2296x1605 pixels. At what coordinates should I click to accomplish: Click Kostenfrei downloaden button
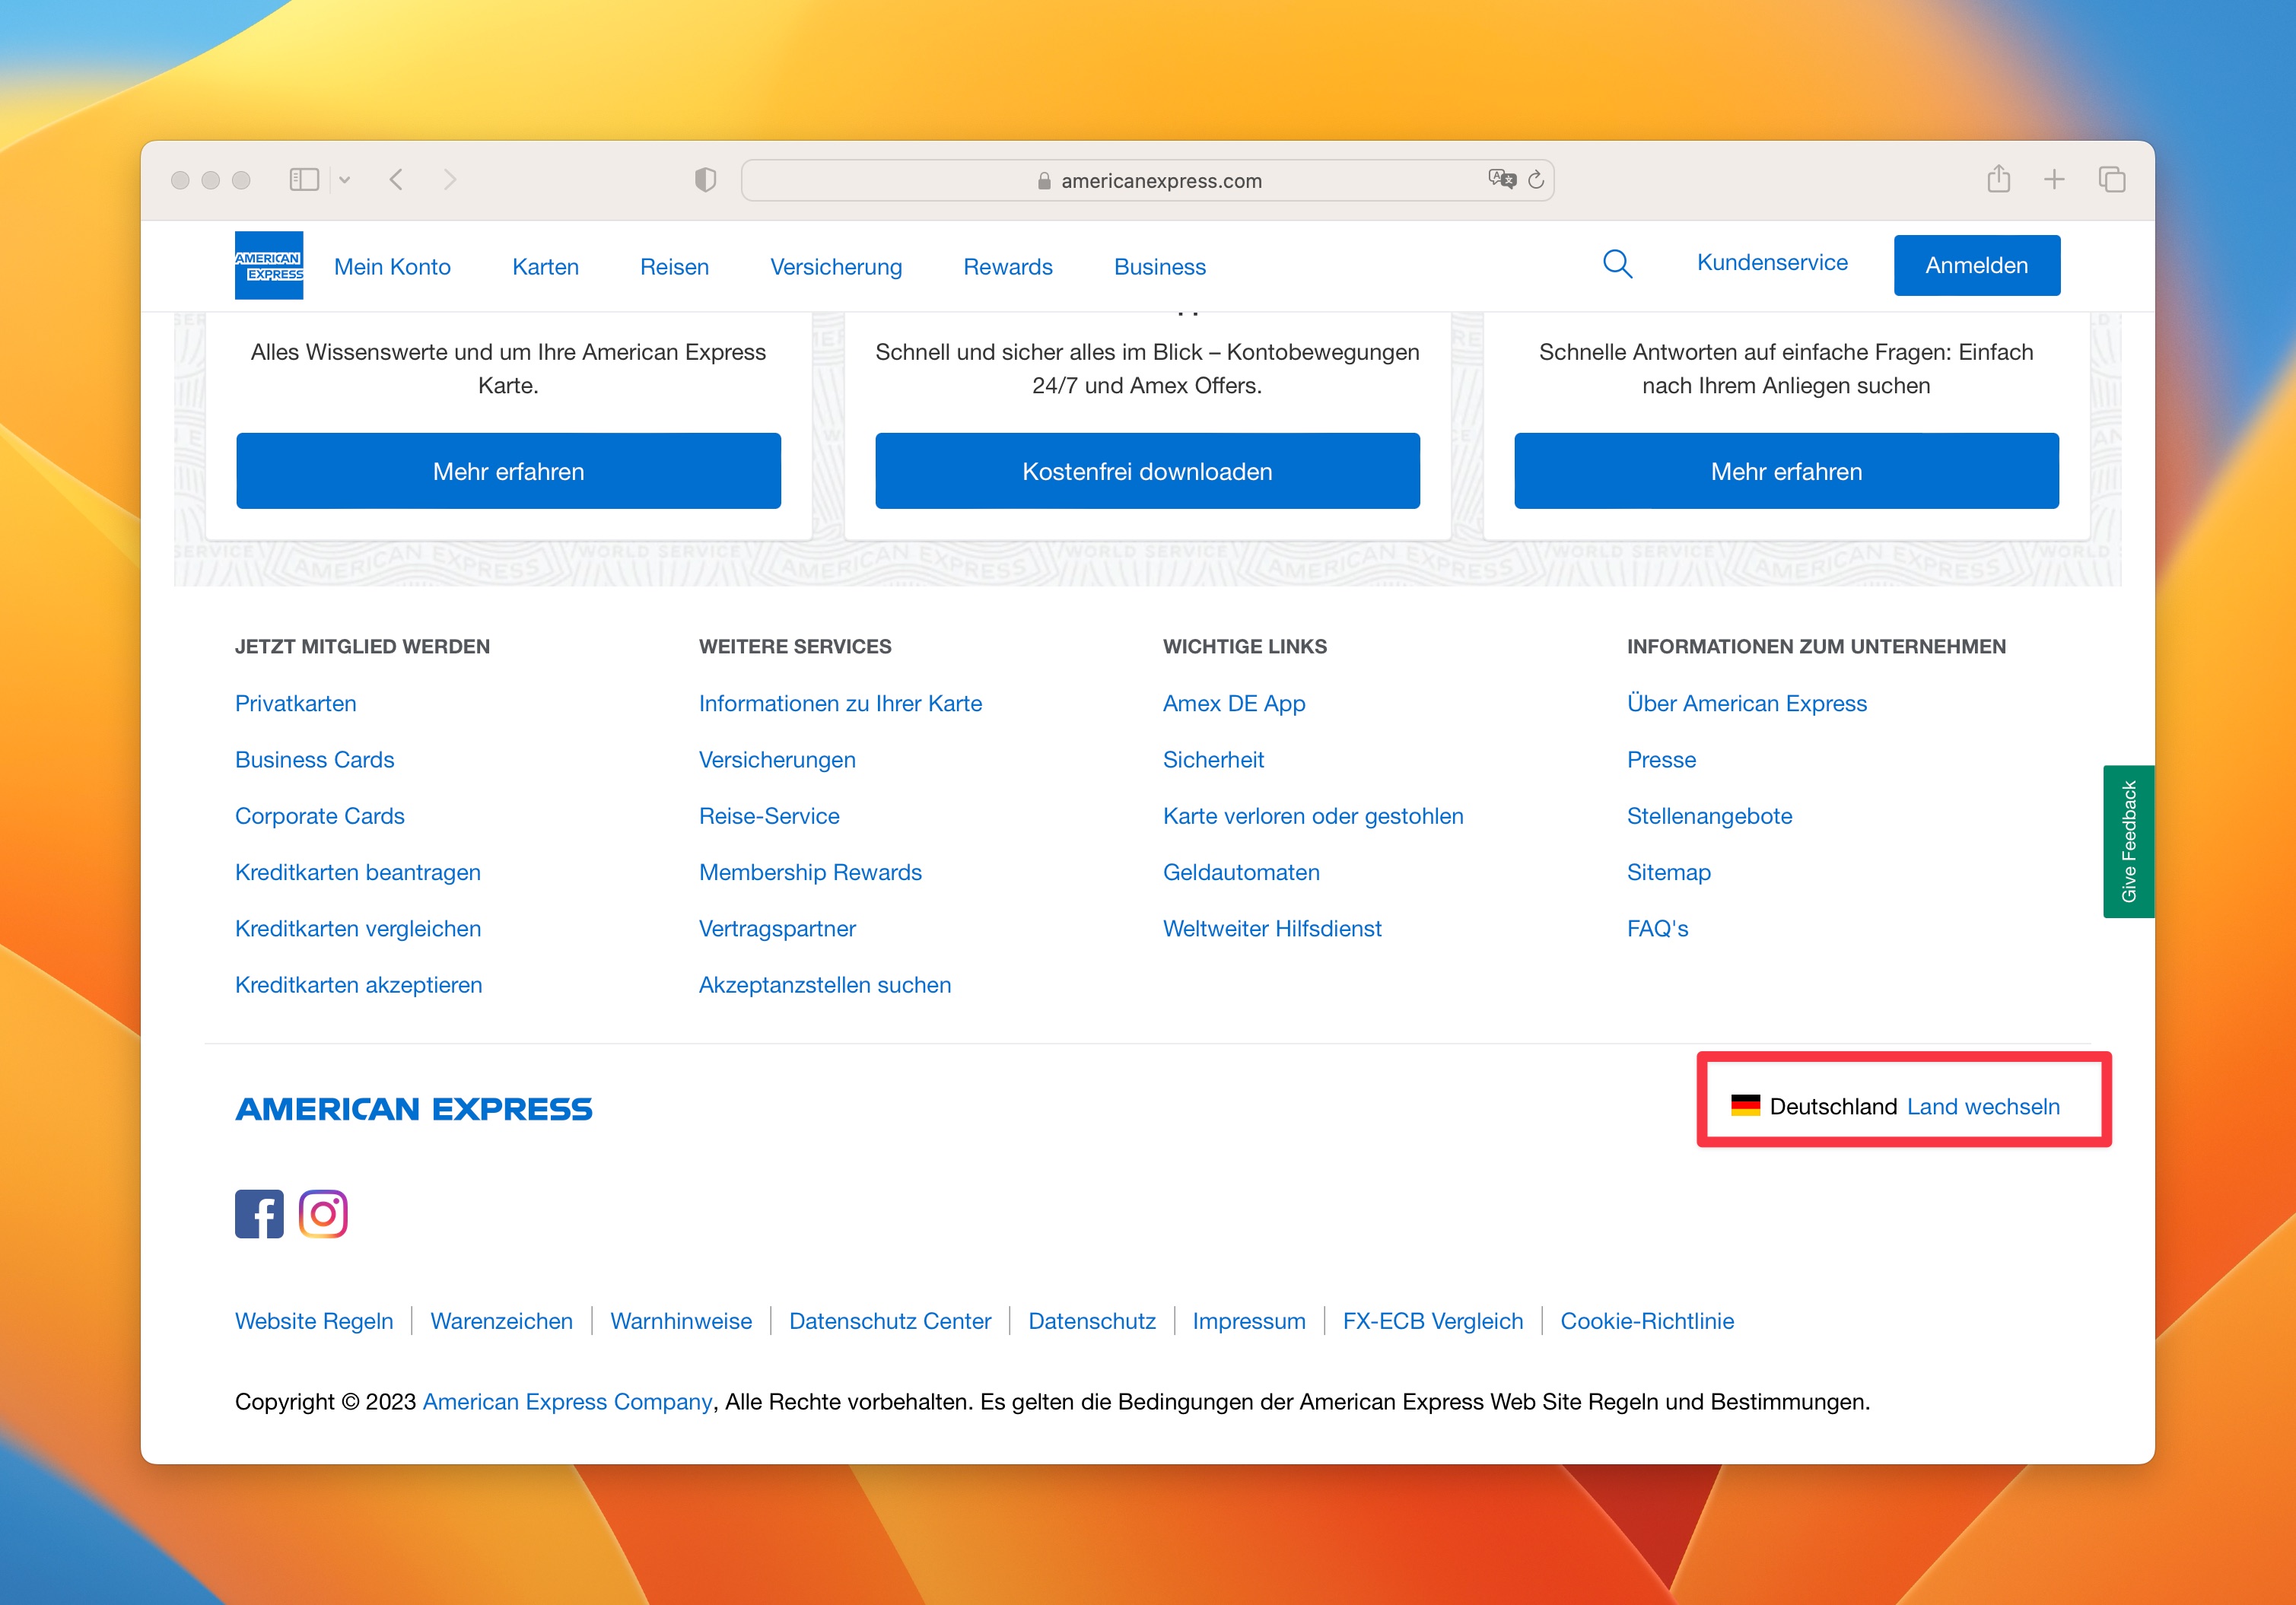pyautogui.click(x=1147, y=471)
